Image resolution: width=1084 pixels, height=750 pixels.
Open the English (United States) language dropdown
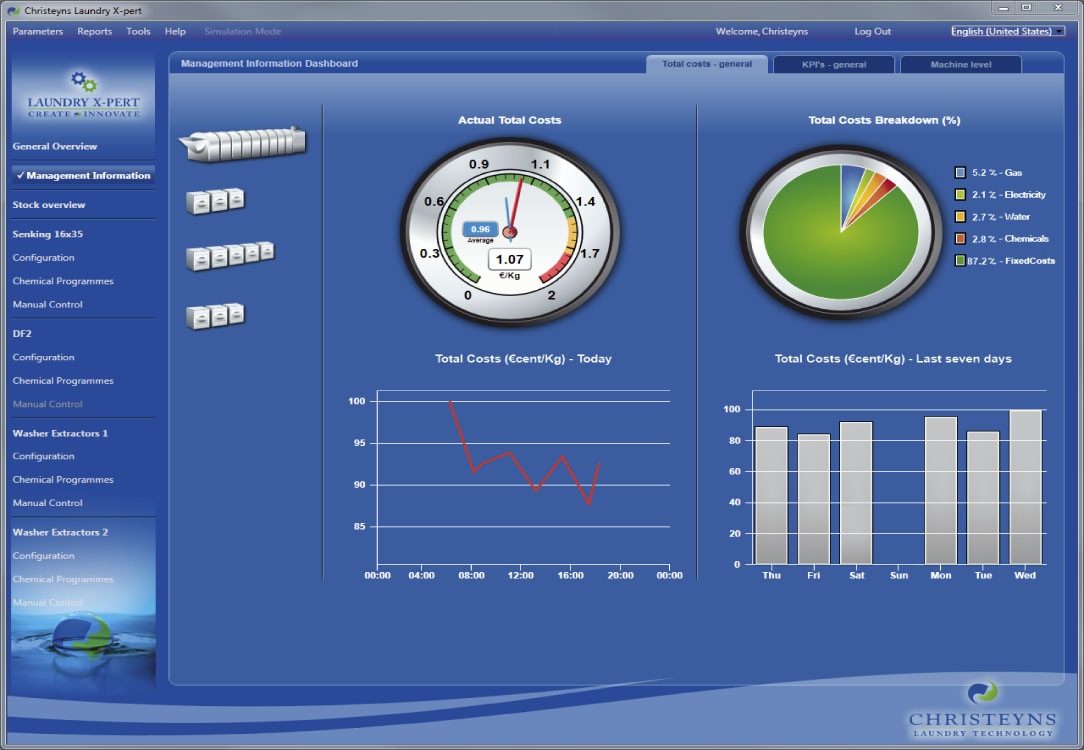coord(1008,31)
